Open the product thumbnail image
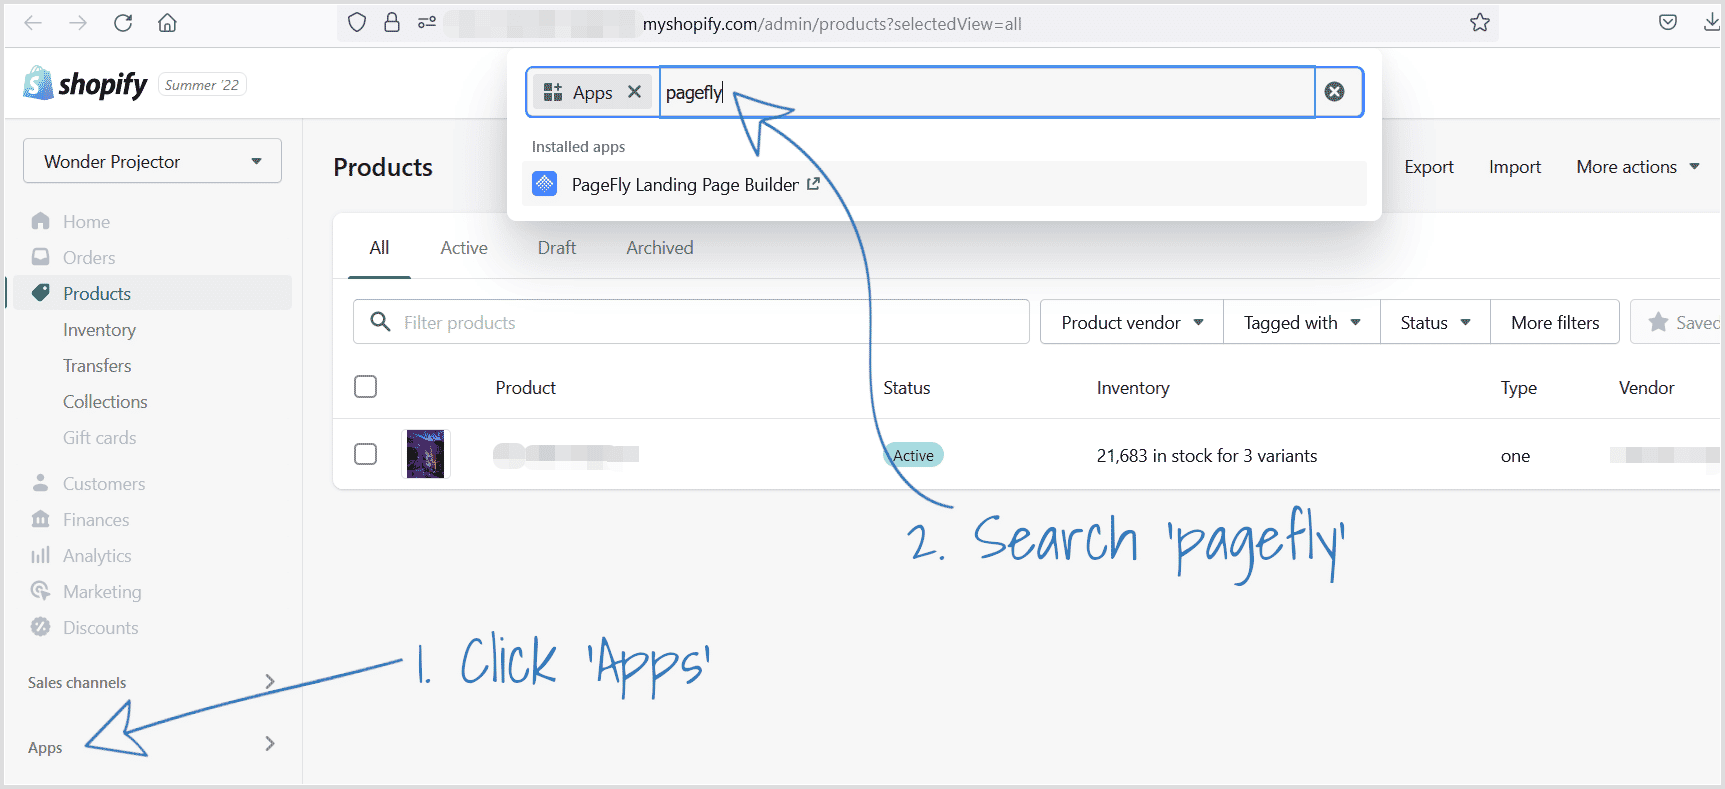 tap(426, 454)
